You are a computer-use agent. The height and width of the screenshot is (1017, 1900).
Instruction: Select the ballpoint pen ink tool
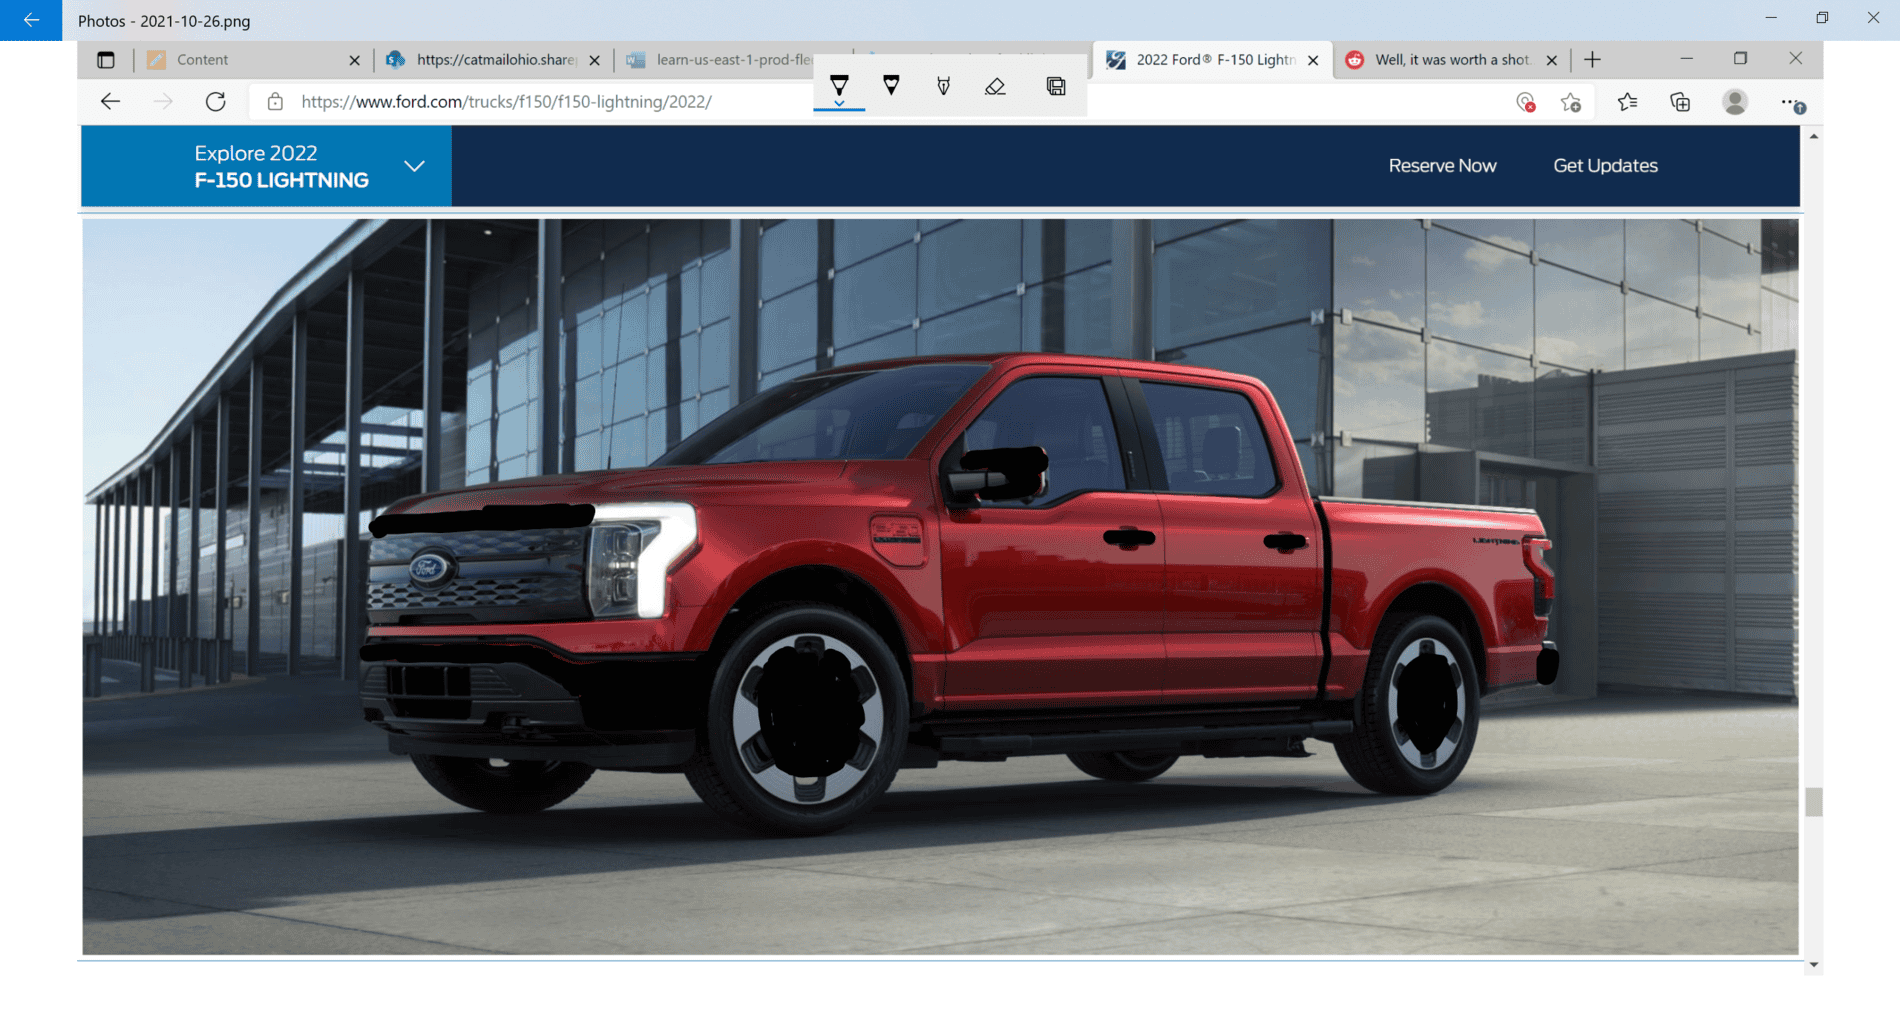[839, 87]
